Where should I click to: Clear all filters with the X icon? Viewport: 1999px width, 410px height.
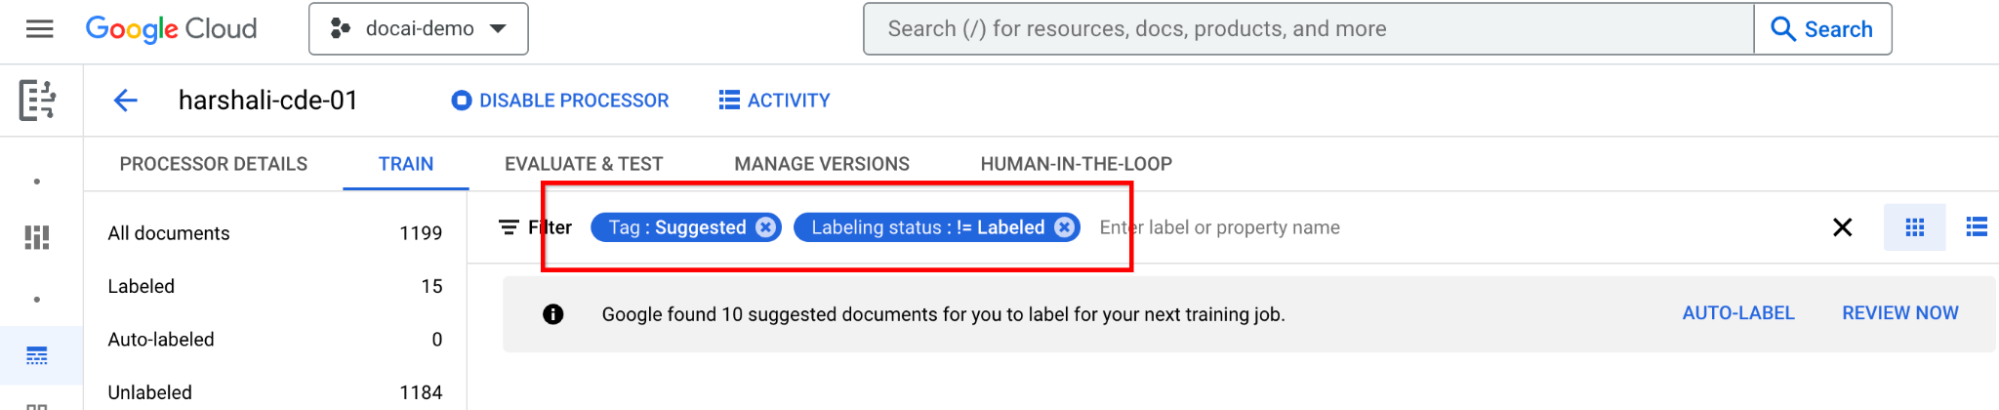1842,228
